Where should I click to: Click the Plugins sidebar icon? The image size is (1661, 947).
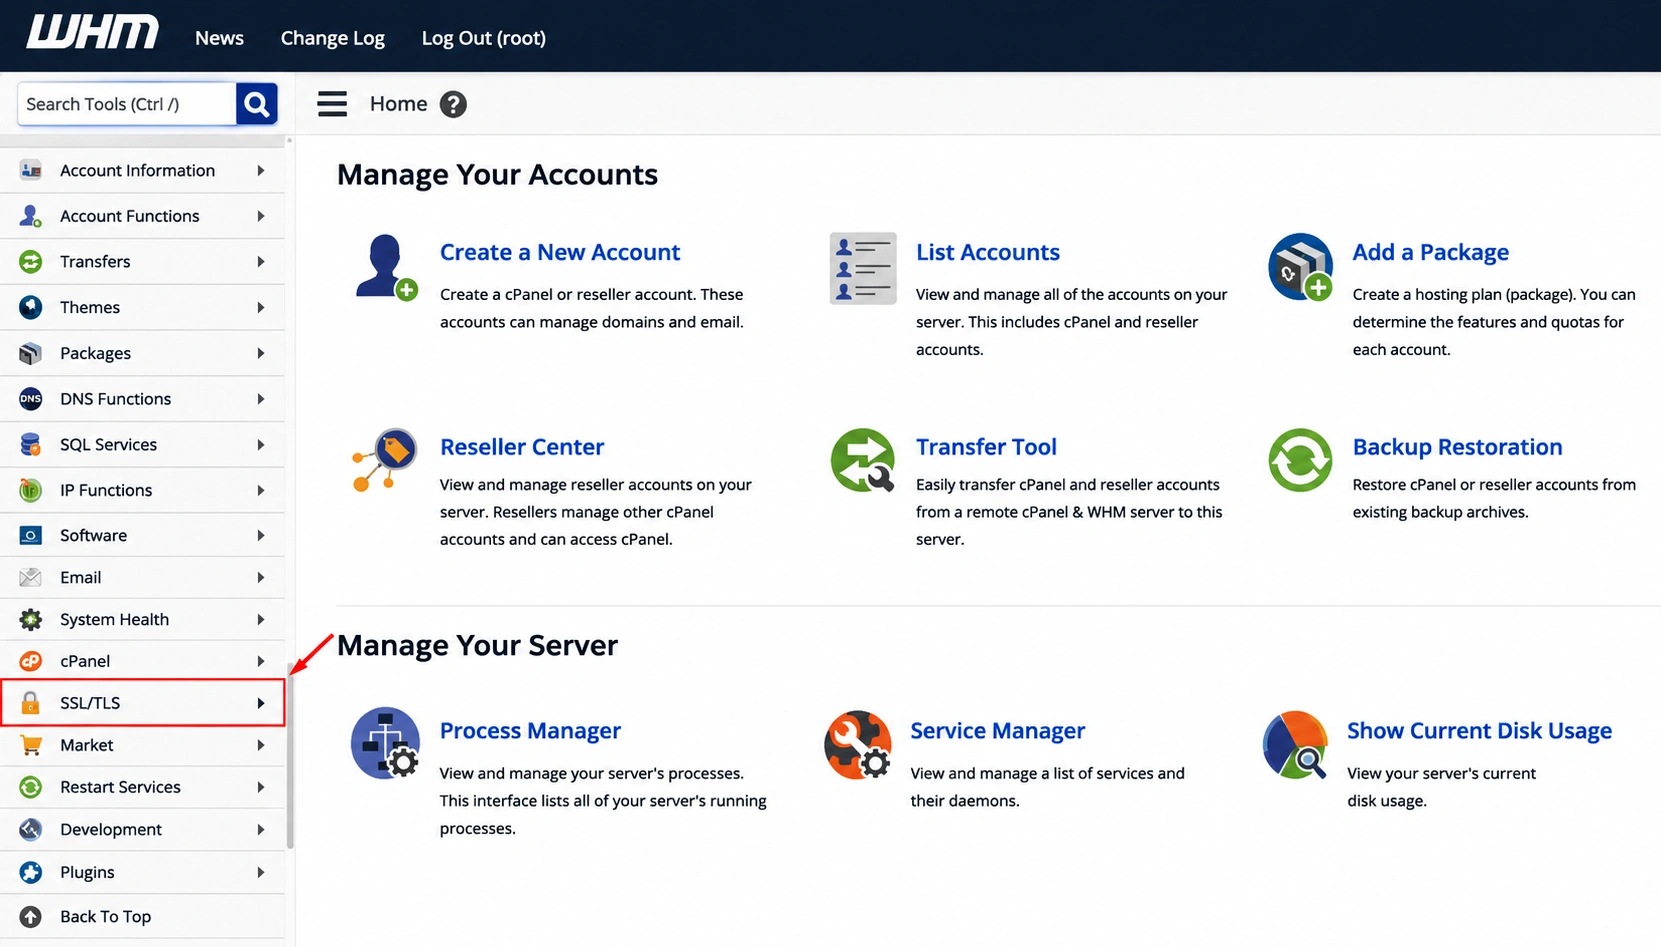[31, 872]
